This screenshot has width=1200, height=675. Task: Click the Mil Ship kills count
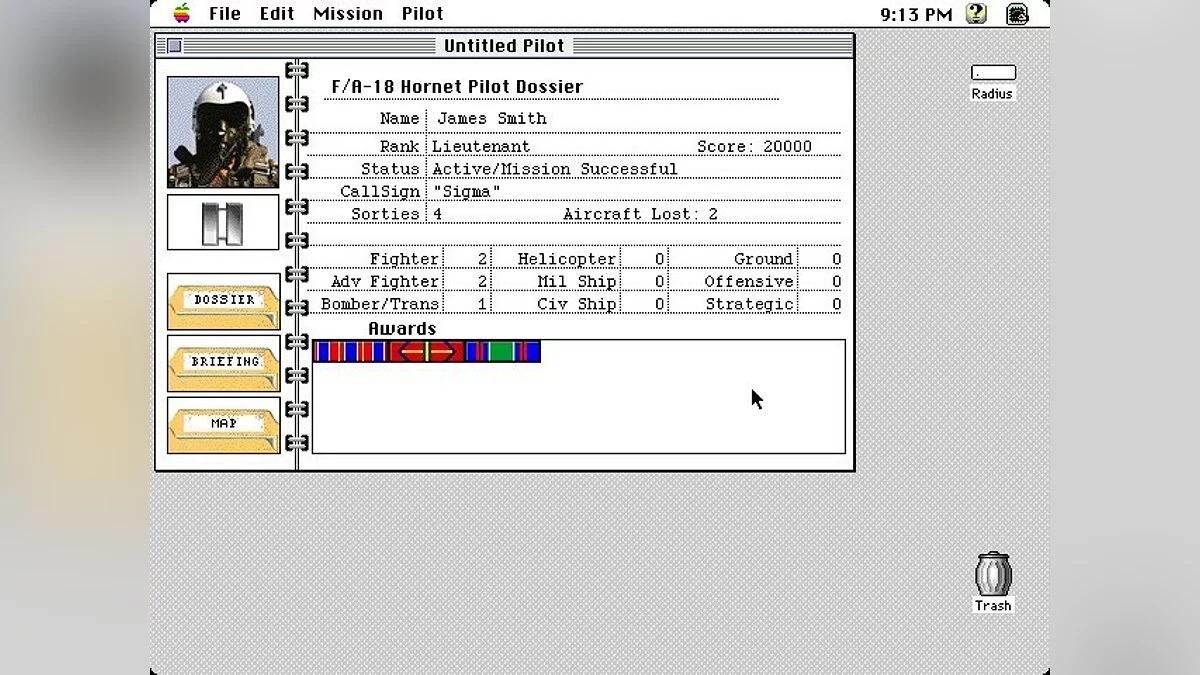point(660,282)
